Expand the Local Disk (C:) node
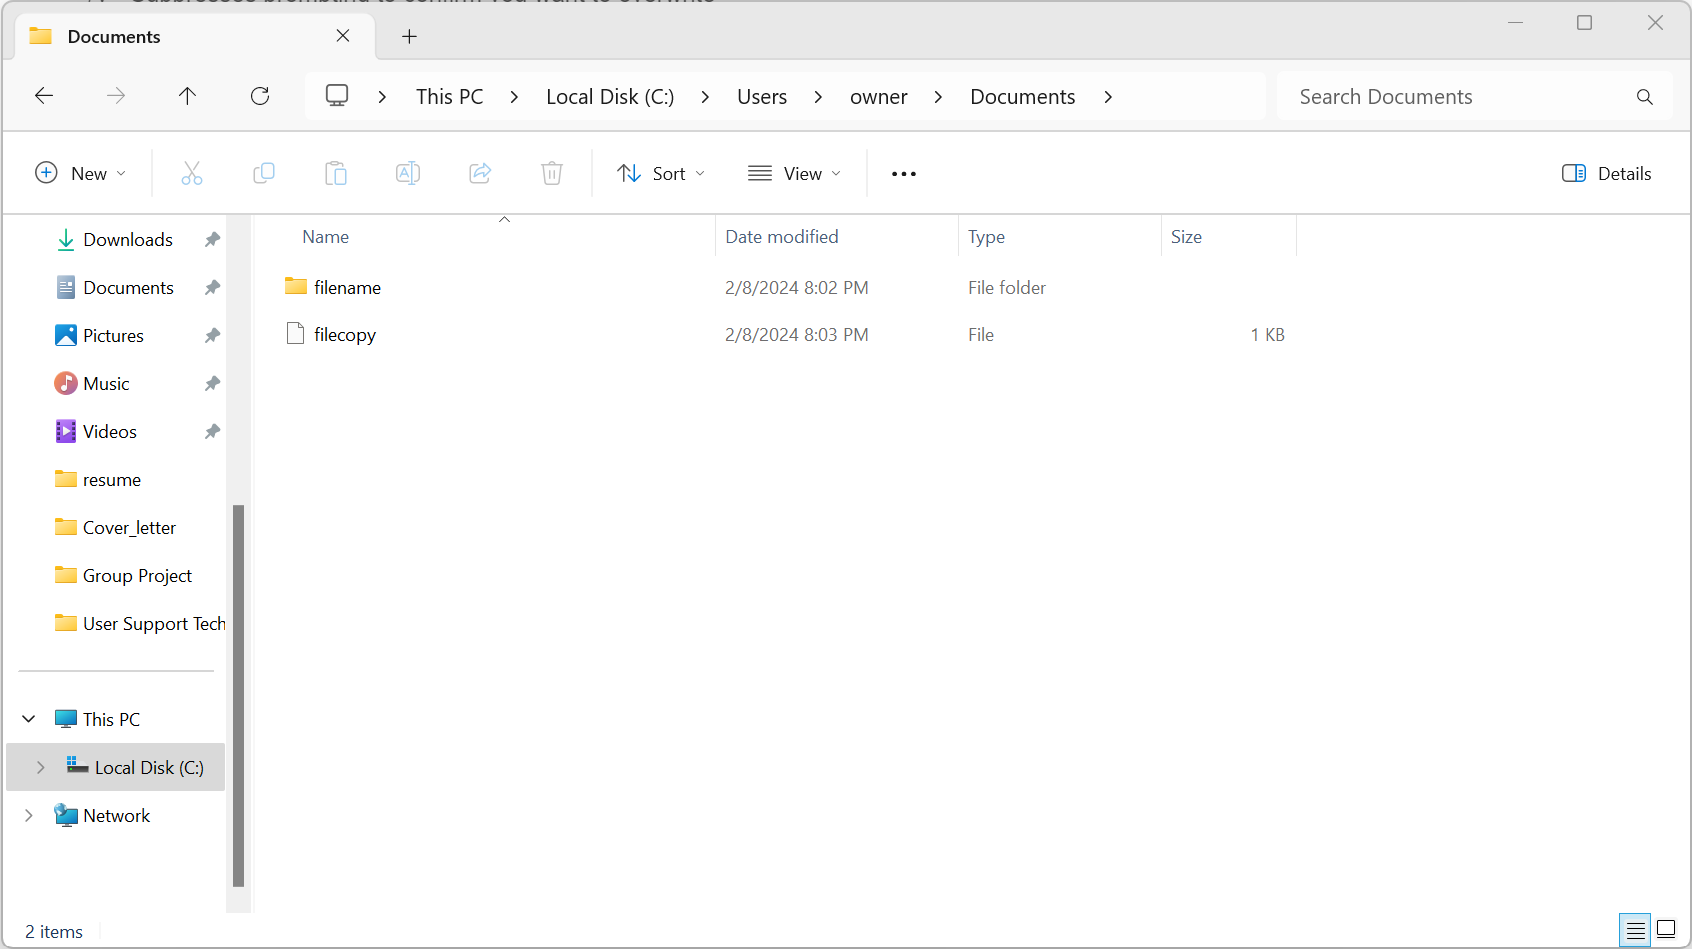The width and height of the screenshot is (1692, 949). click(x=40, y=767)
